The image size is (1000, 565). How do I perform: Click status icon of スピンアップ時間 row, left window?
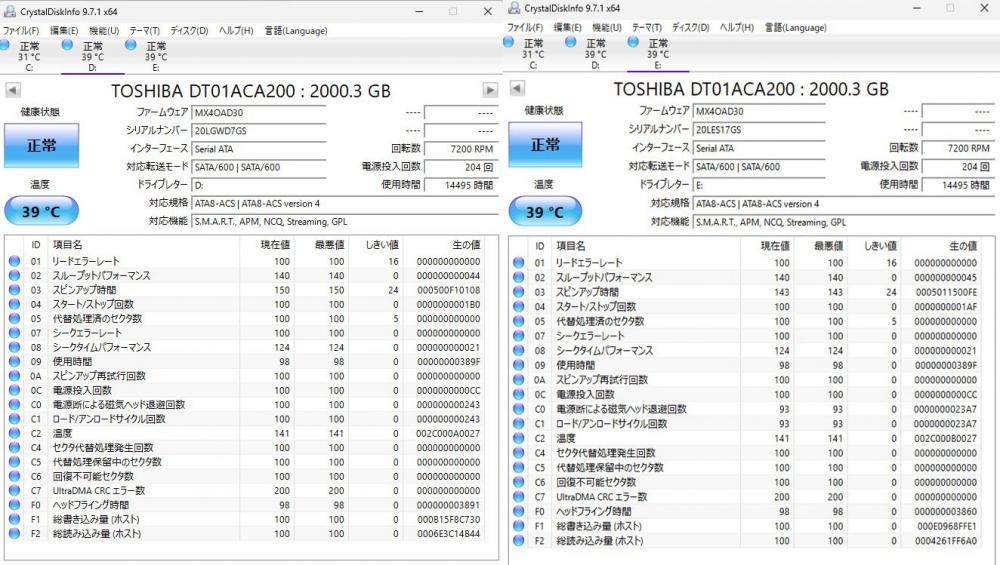click(14, 290)
